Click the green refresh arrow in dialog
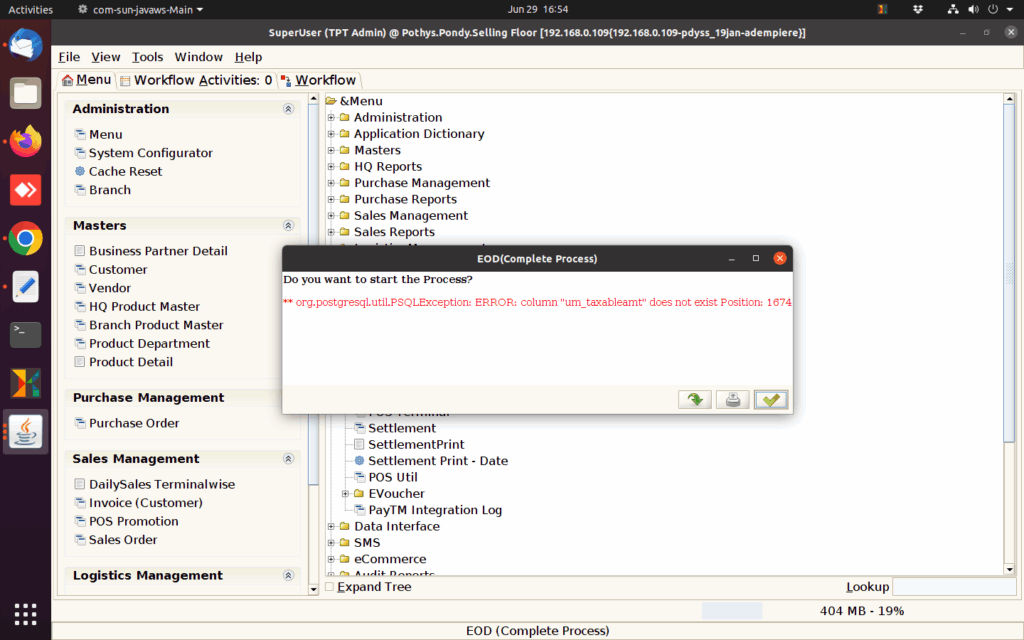Viewport: 1024px width, 640px height. (x=695, y=400)
